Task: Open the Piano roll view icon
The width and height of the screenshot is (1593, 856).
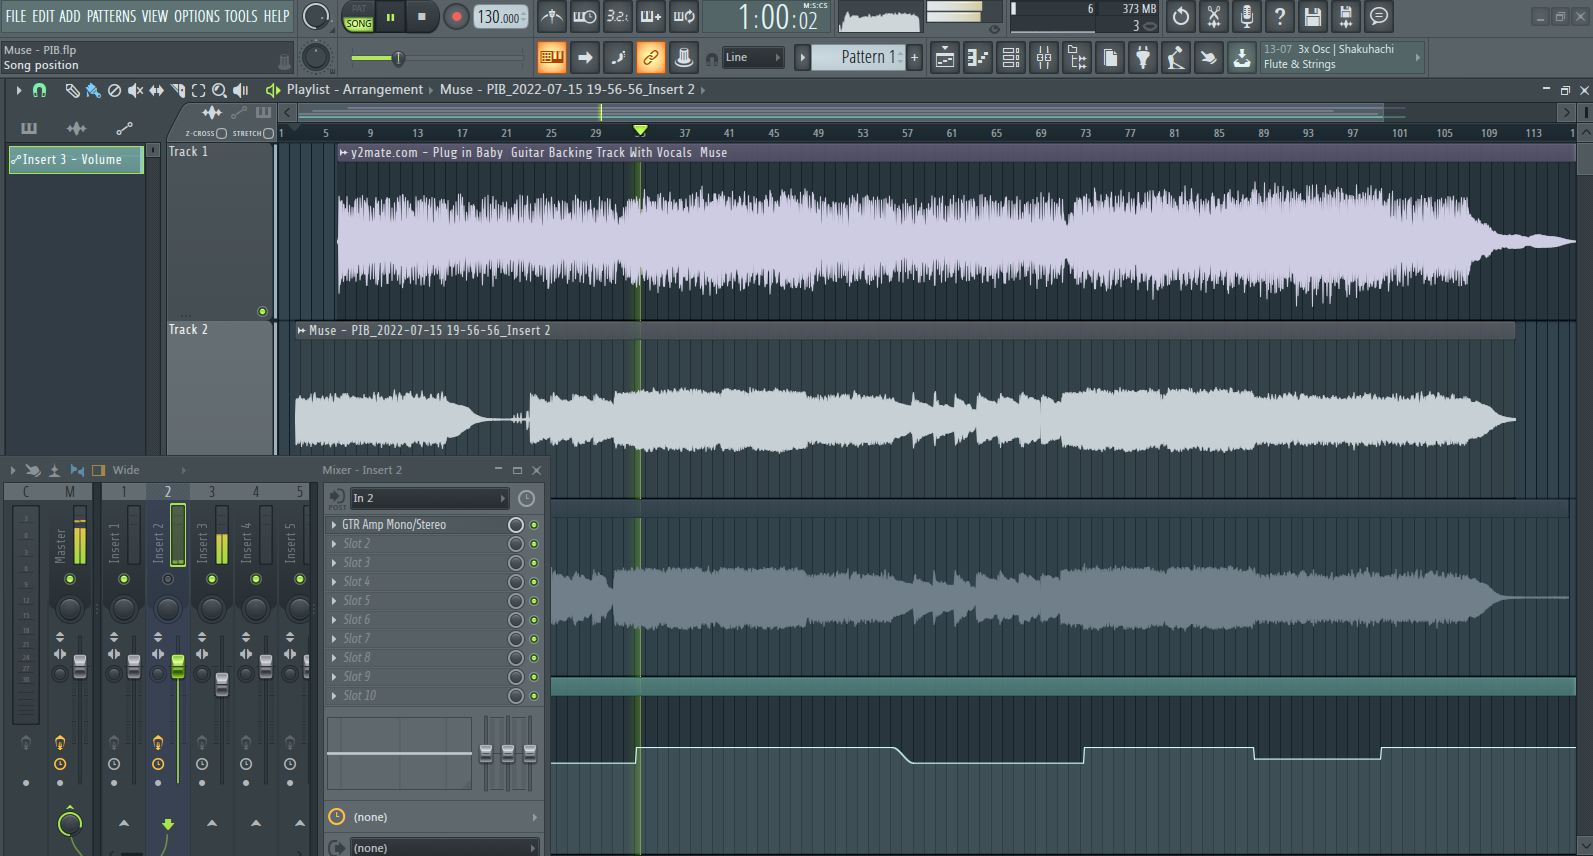Action: tap(978, 58)
